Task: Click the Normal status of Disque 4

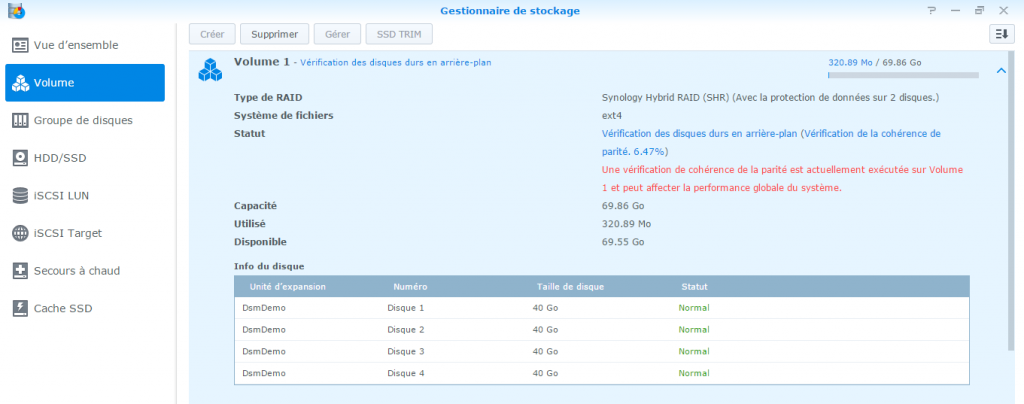Action: pyautogui.click(x=694, y=373)
